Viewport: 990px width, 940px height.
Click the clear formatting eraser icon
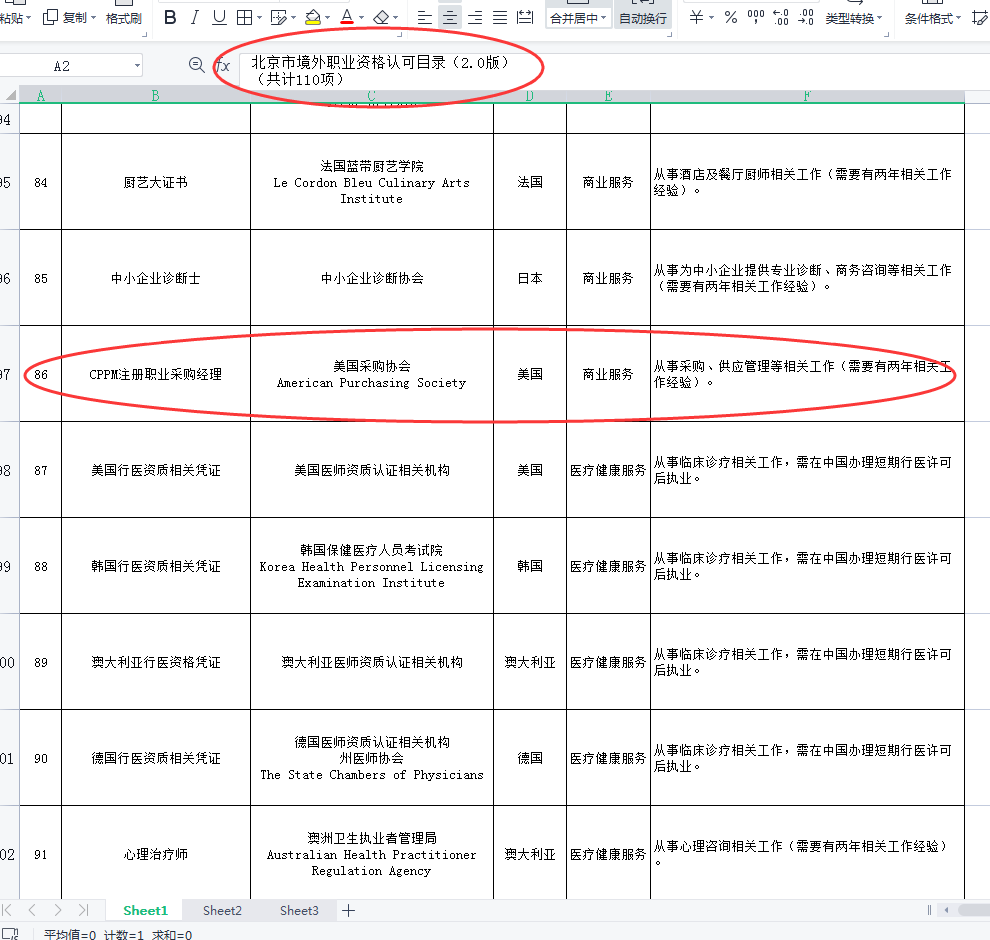coord(380,17)
